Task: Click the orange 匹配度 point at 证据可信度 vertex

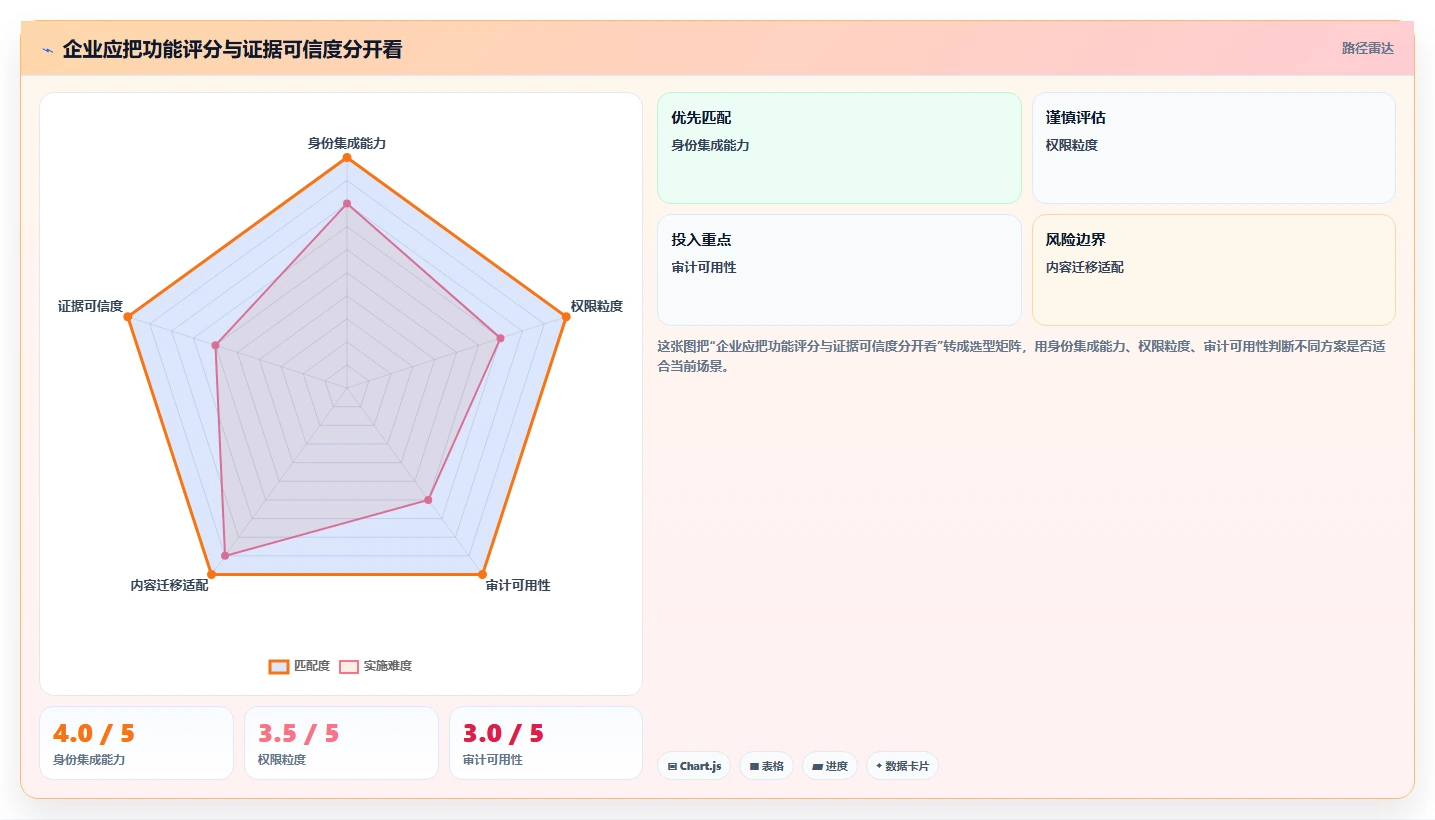Action: tap(128, 317)
